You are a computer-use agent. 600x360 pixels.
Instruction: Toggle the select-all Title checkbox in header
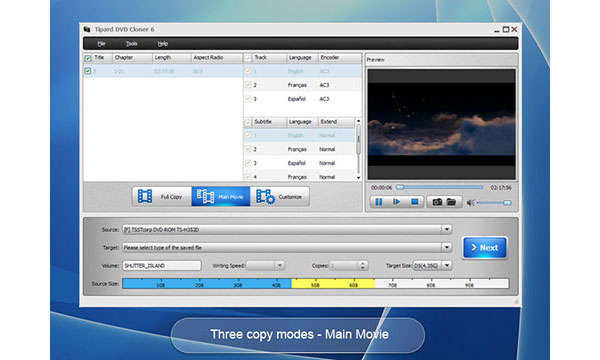(x=88, y=58)
